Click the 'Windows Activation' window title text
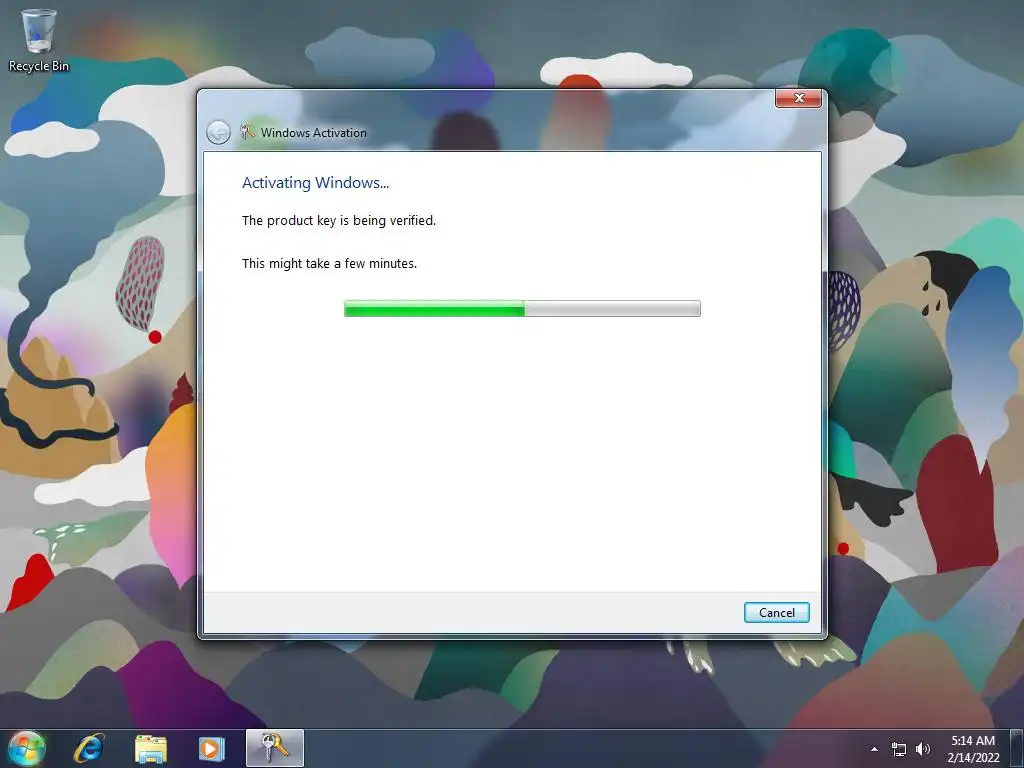This screenshot has height=768, width=1024. (x=313, y=133)
